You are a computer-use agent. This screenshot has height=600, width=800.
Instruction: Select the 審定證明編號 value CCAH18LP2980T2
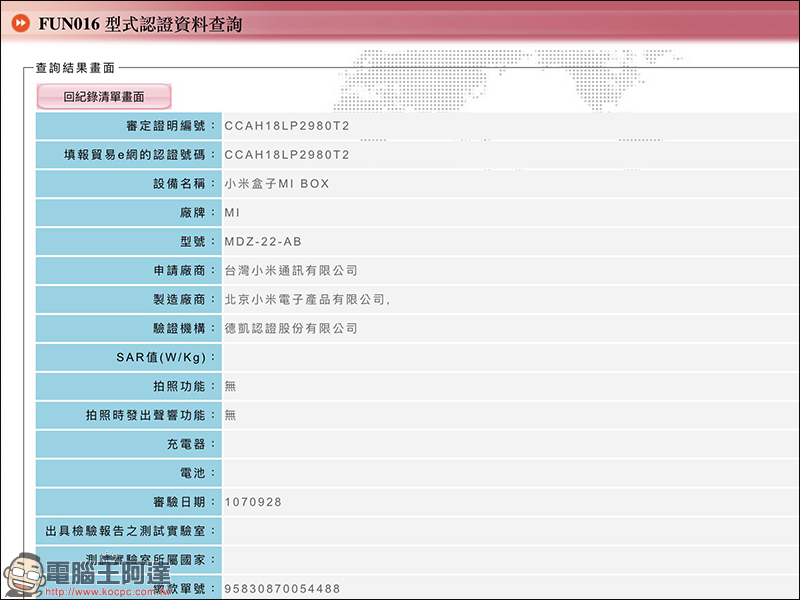(x=287, y=126)
